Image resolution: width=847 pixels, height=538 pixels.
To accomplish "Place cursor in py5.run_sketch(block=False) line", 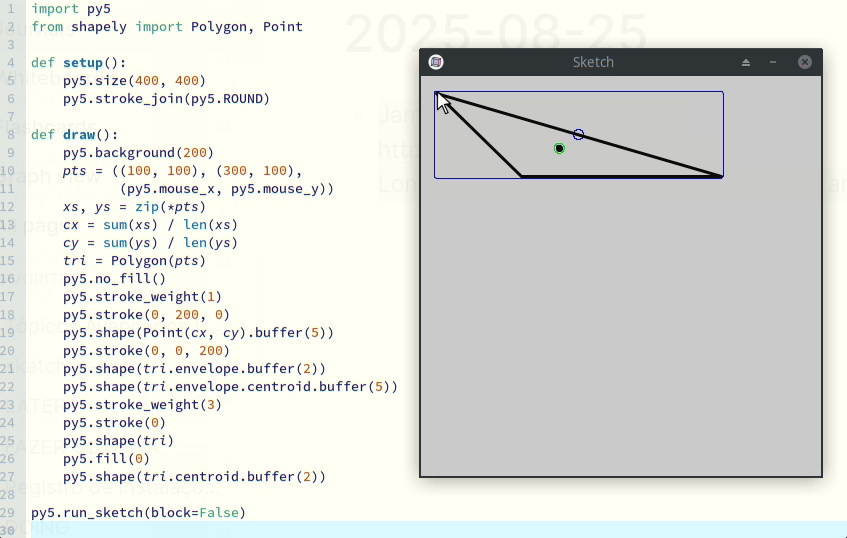I will click(138, 513).
